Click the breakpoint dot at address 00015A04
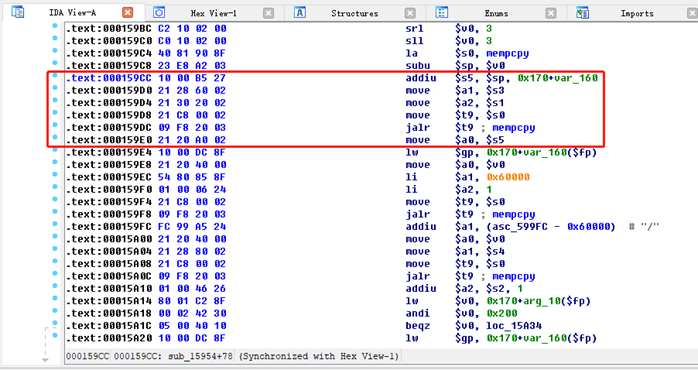This screenshot has width=698, height=370. (x=55, y=249)
